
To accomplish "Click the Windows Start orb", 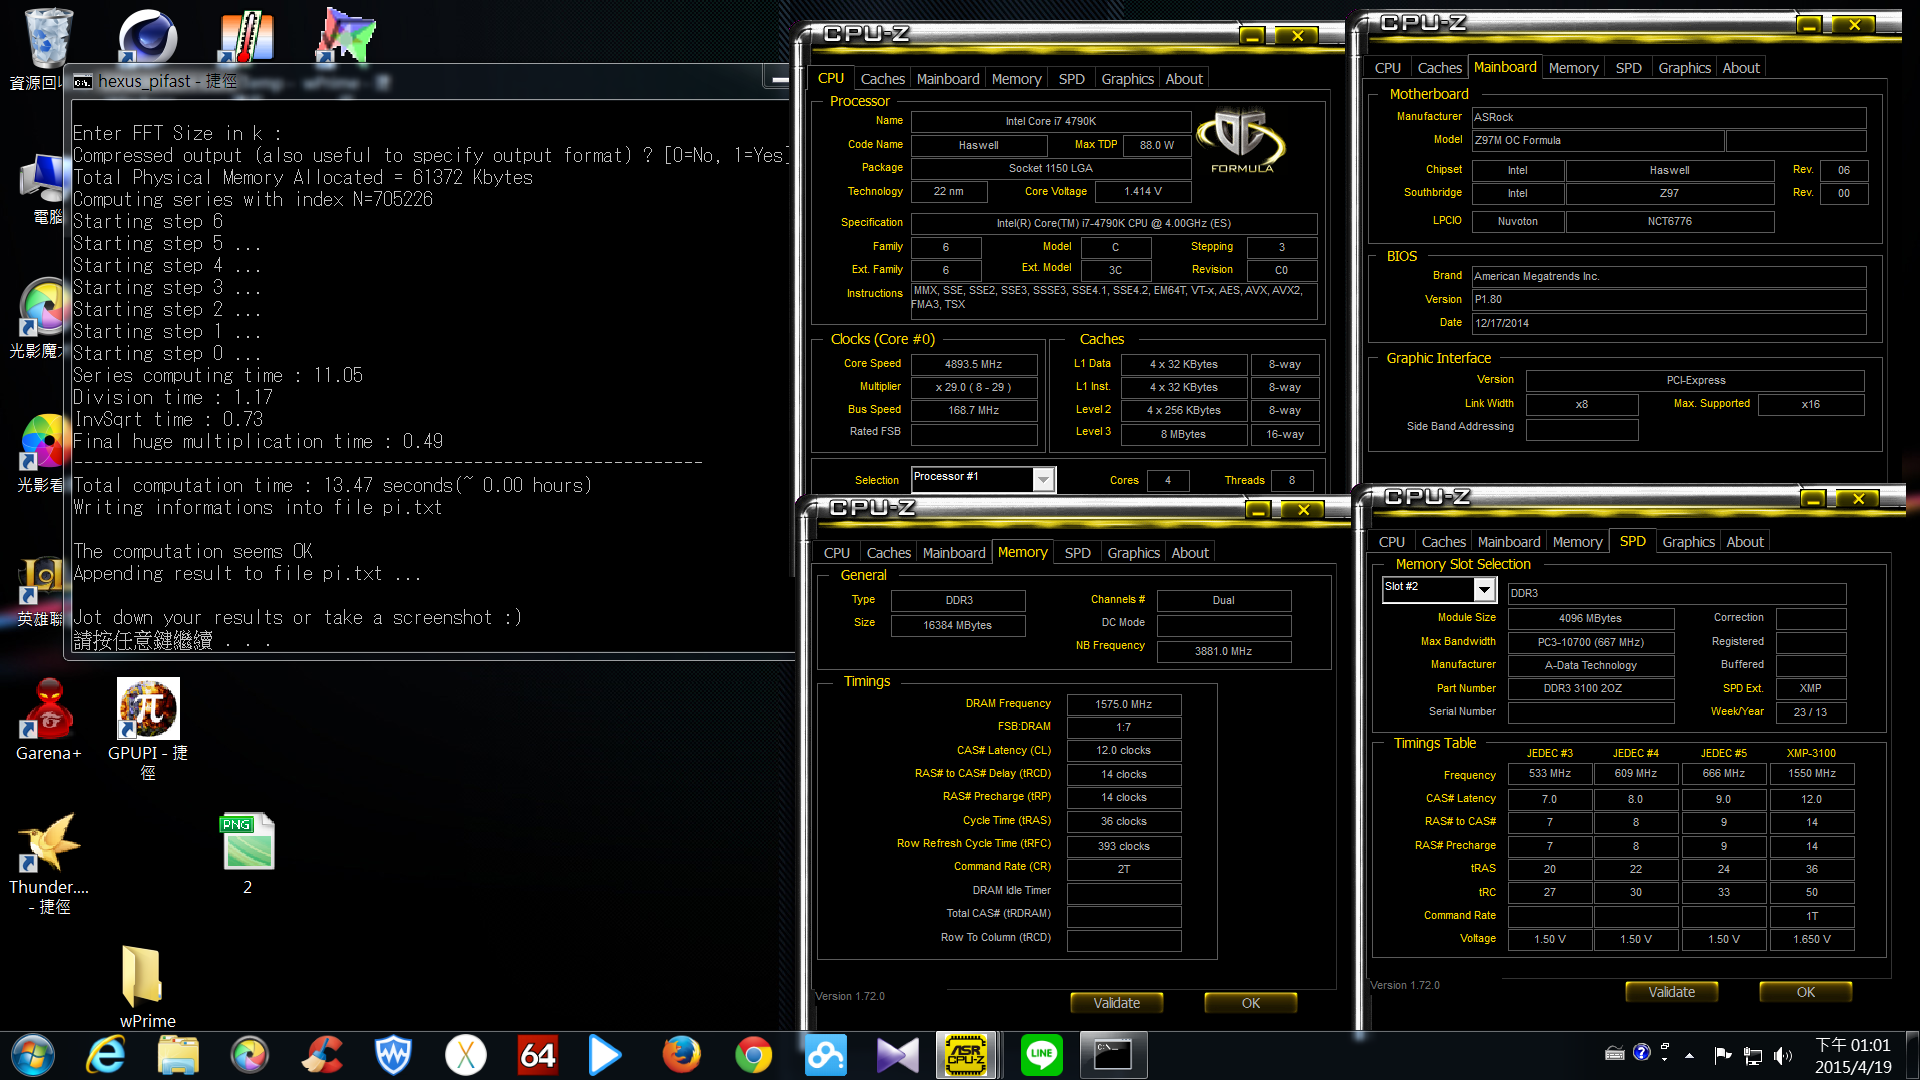I will (x=34, y=1055).
